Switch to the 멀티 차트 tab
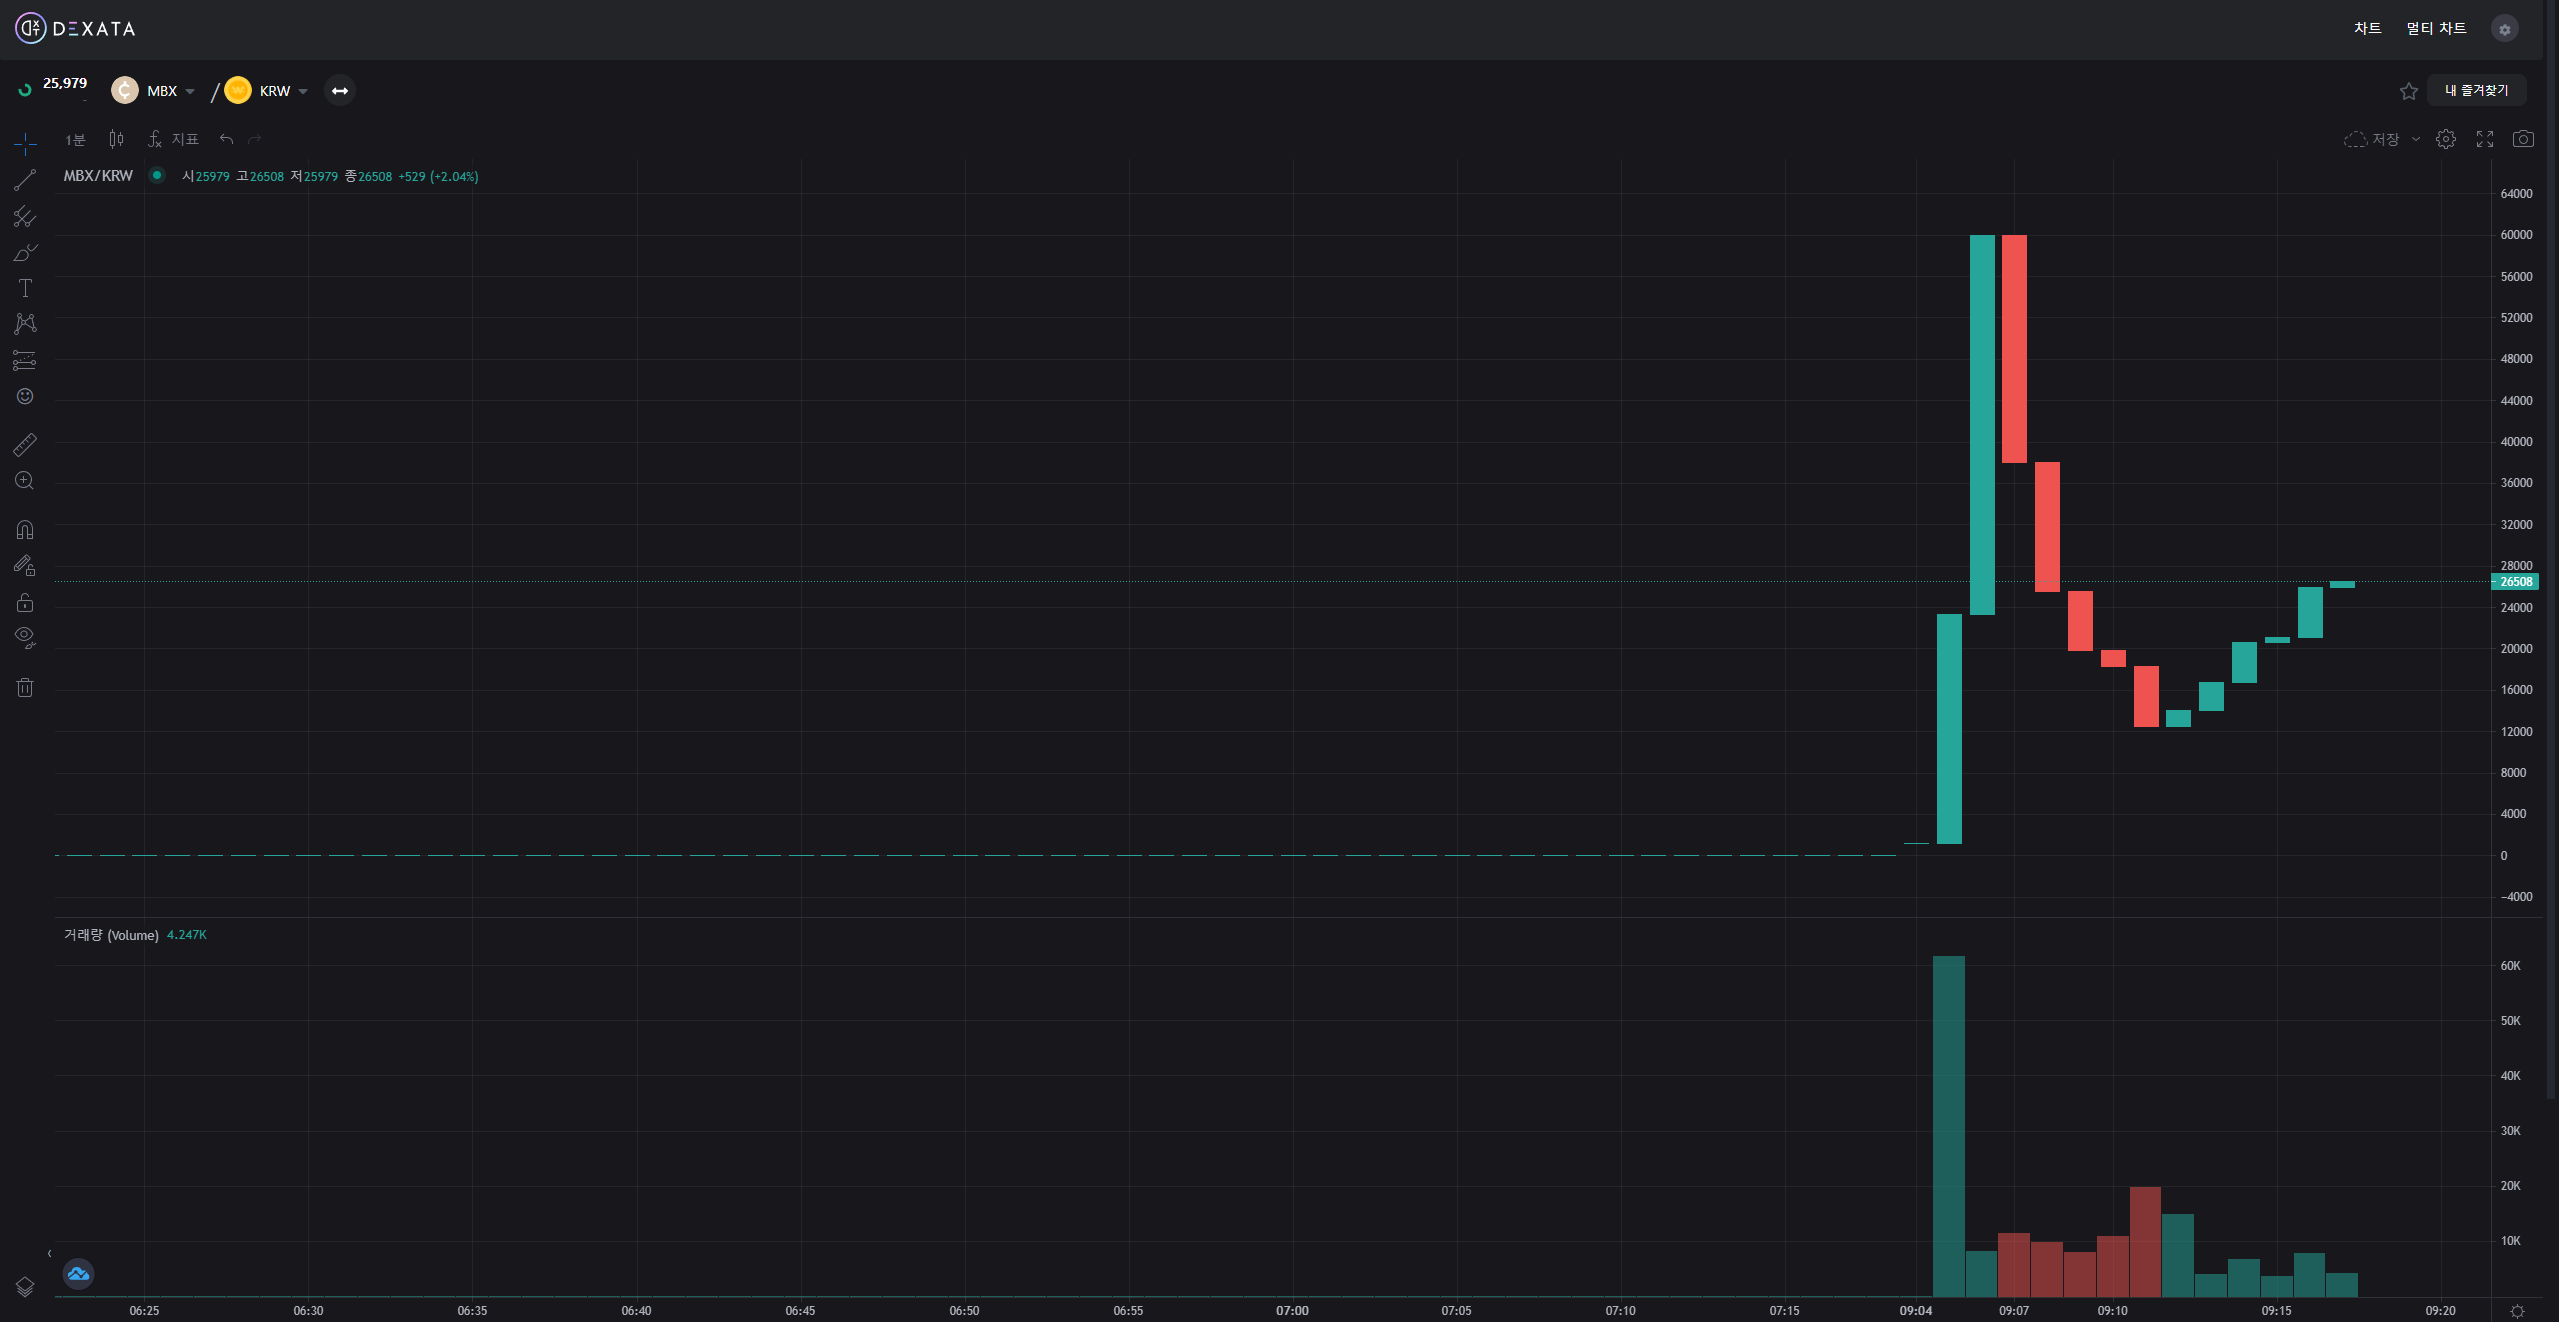Image resolution: width=2559 pixels, height=1322 pixels. [2436, 28]
